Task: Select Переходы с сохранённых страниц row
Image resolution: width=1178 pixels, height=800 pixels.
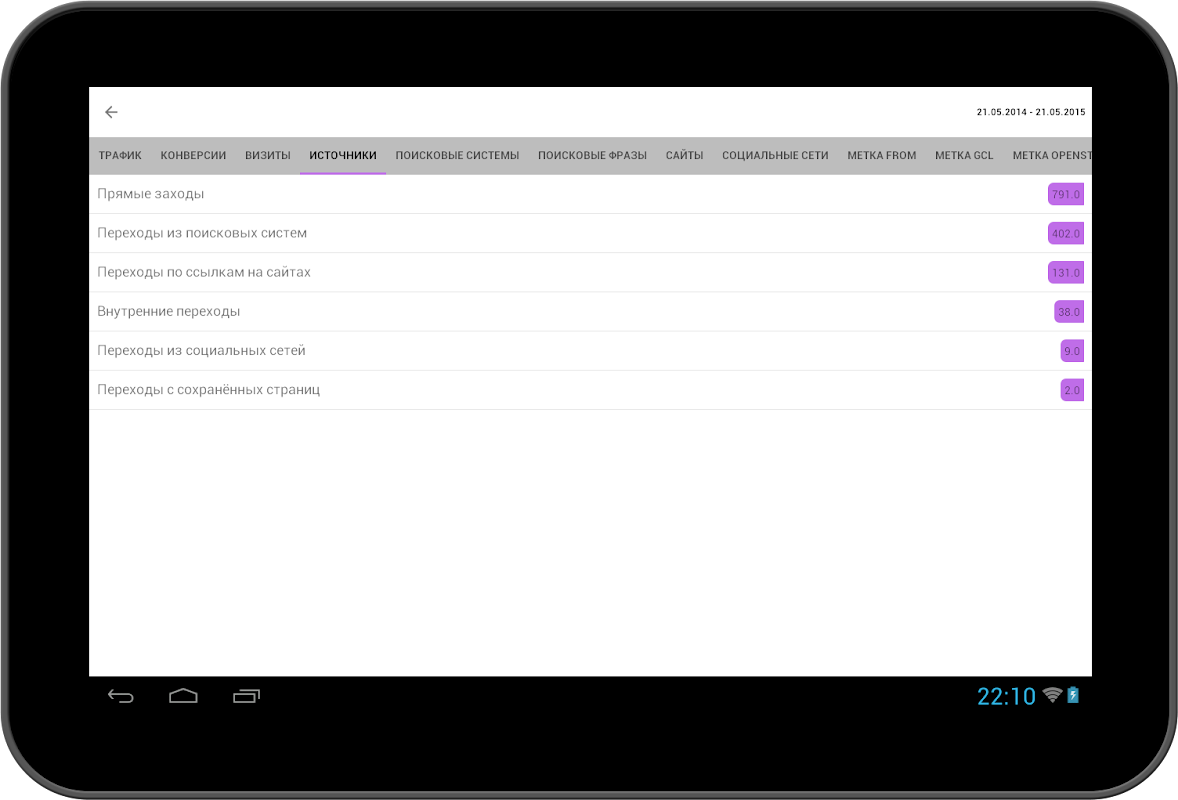Action: (591, 389)
